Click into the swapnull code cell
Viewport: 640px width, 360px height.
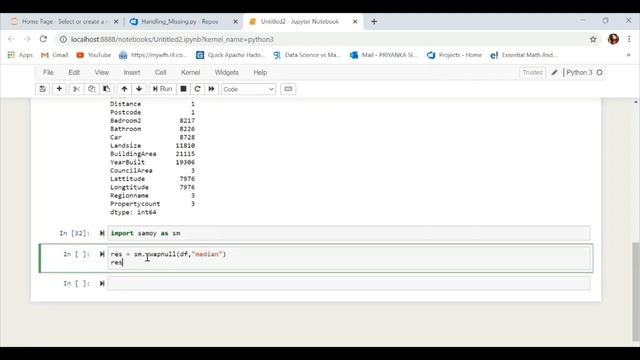349,258
